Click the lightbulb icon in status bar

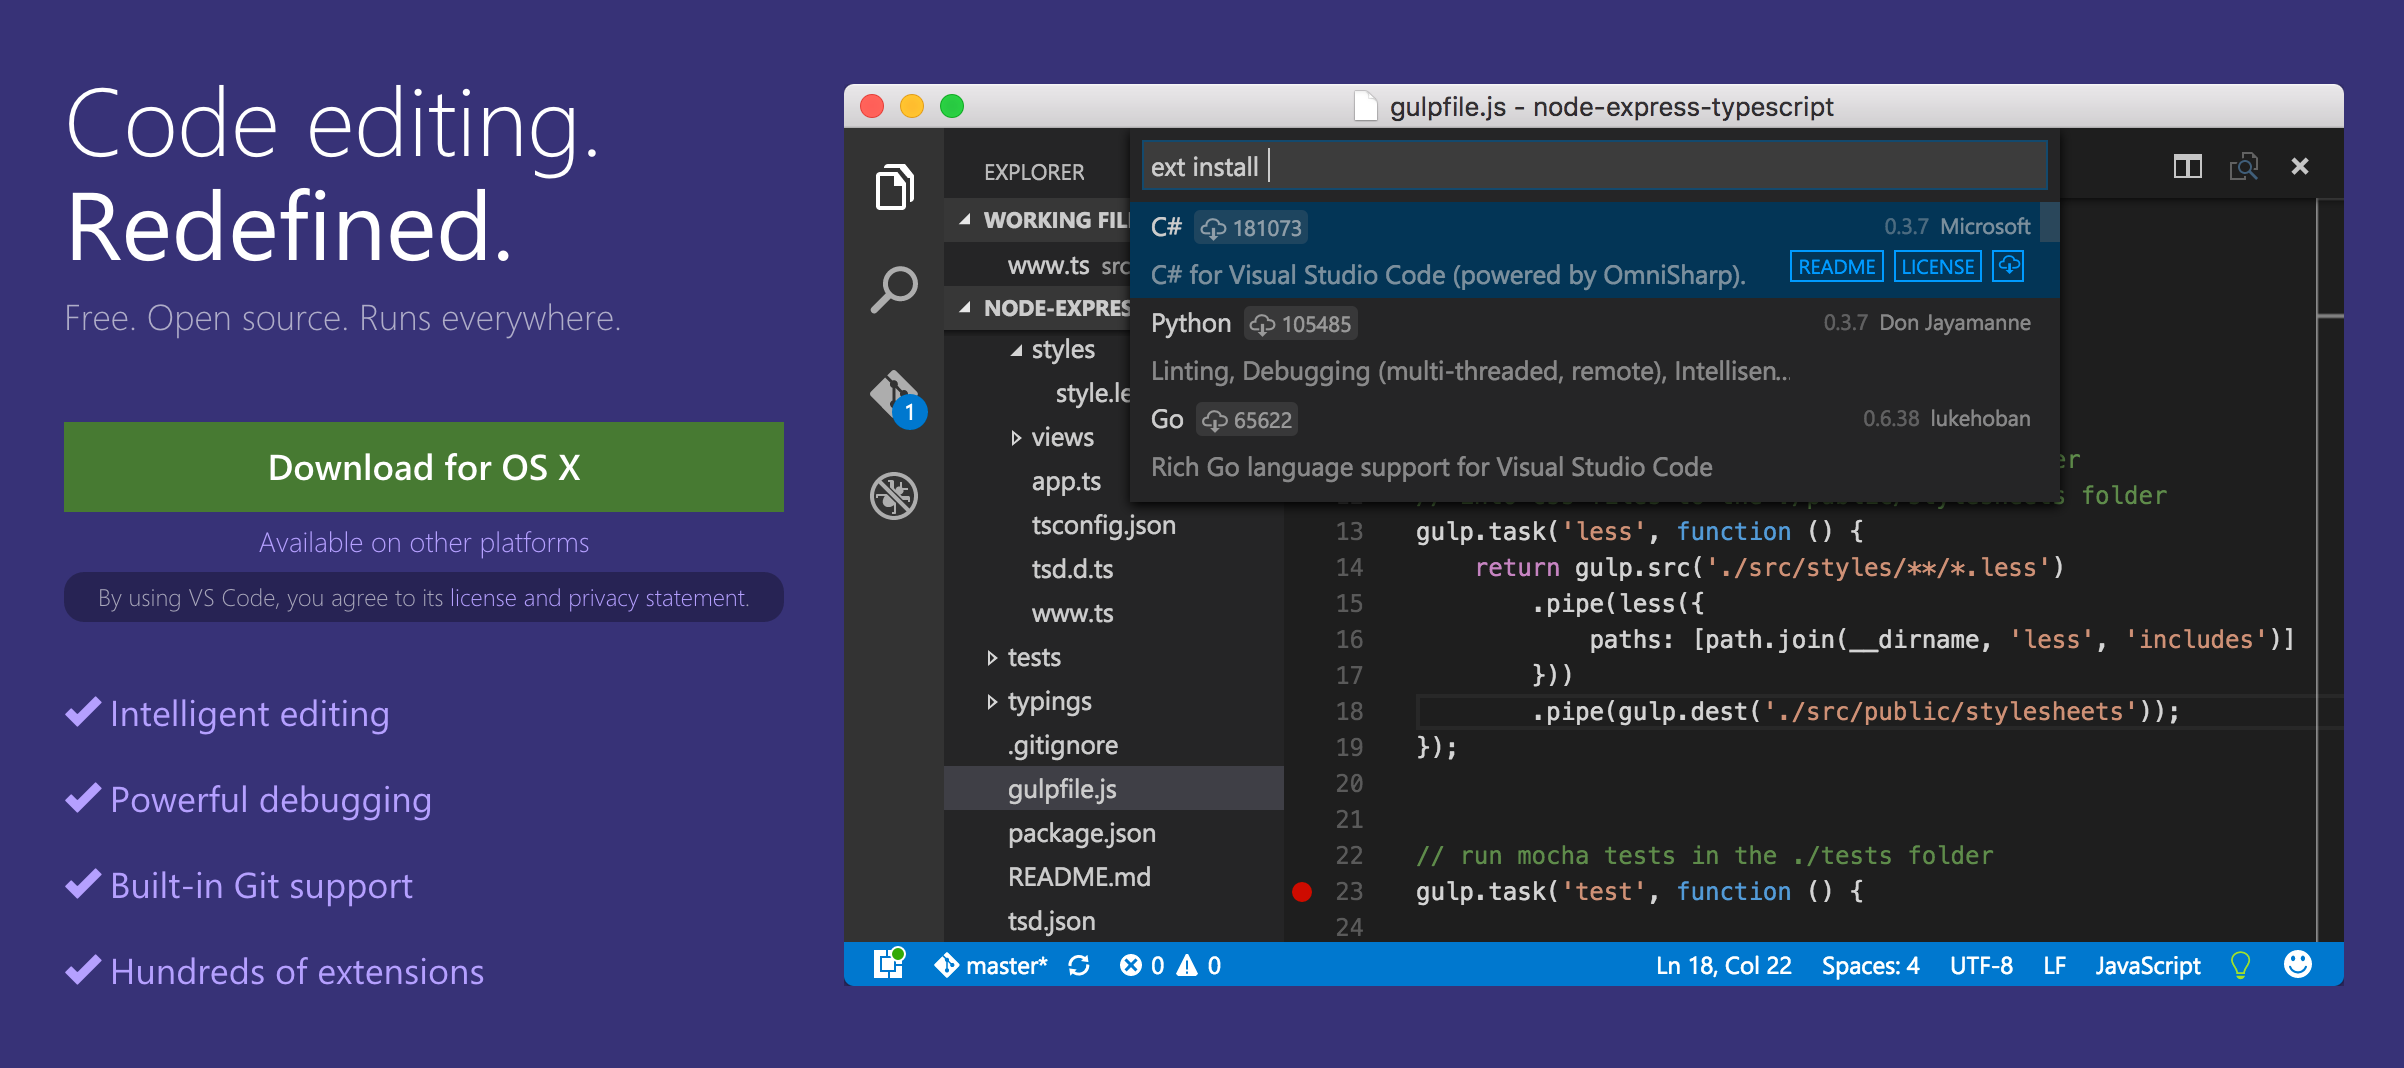click(x=2241, y=965)
